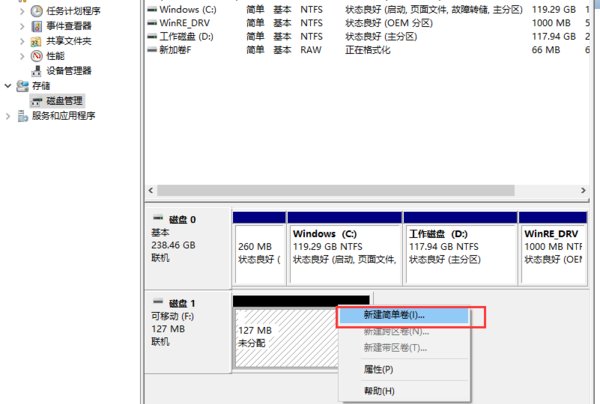Select 任务计划程序 tree label
600x404 pixels.
coord(73,11)
